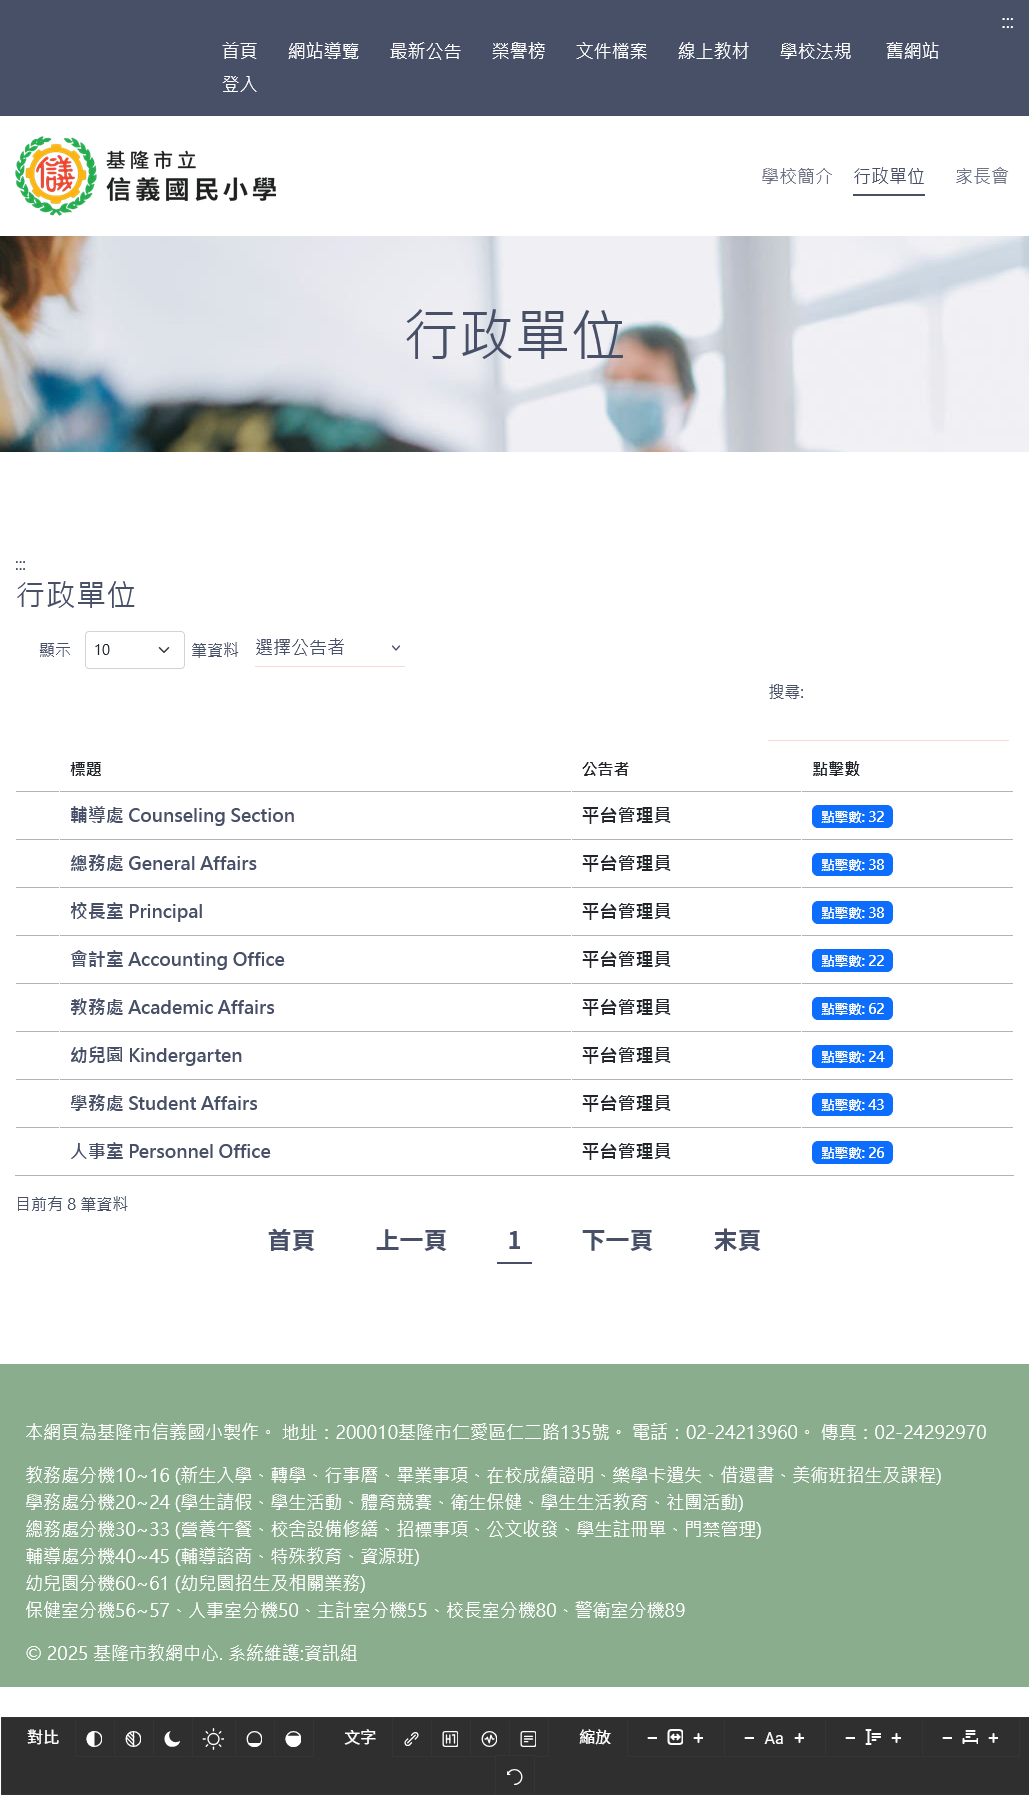The image size is (1029, 1795).
Task: Sort by 公告者 column header
Action: click(606, 769)
